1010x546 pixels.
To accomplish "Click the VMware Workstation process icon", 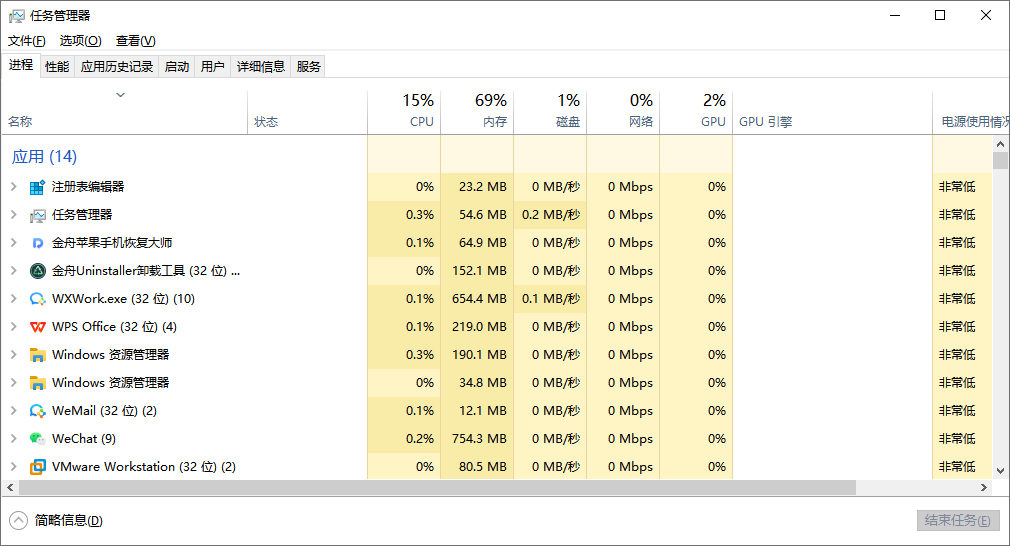I will (x=37, y=467).
